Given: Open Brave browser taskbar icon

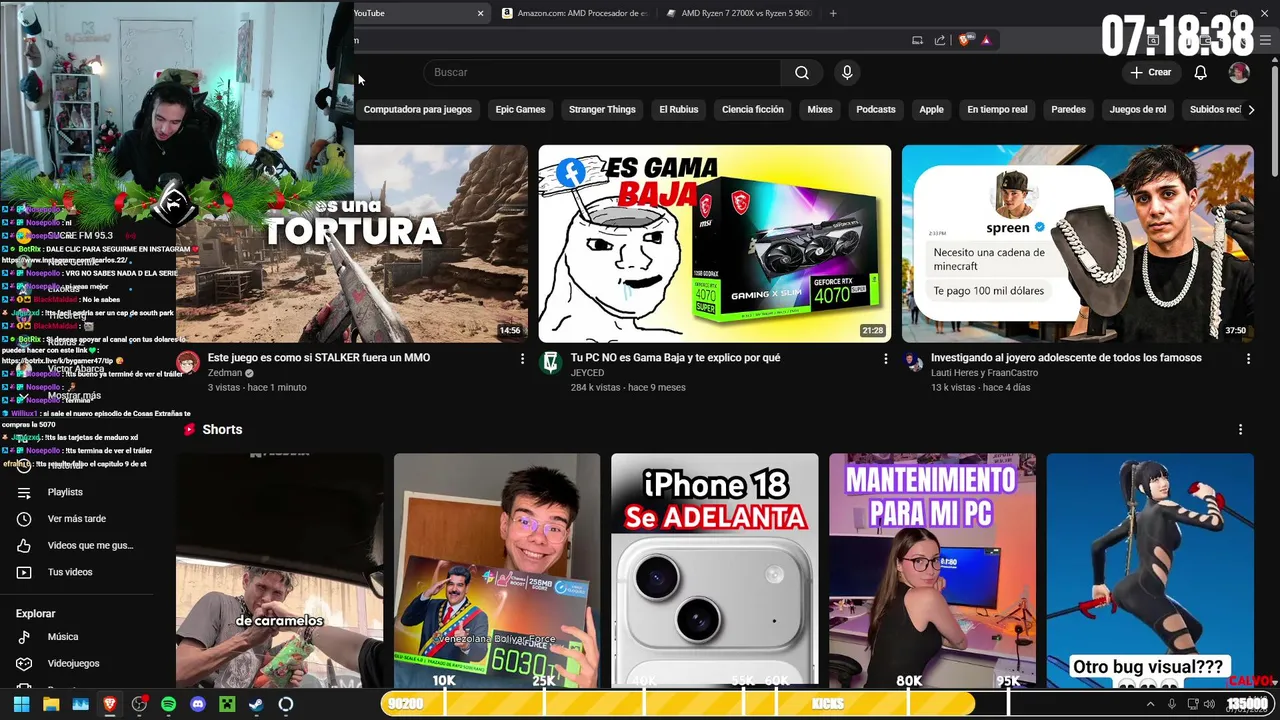Looking at the screenshot, I should click(109, 704).
